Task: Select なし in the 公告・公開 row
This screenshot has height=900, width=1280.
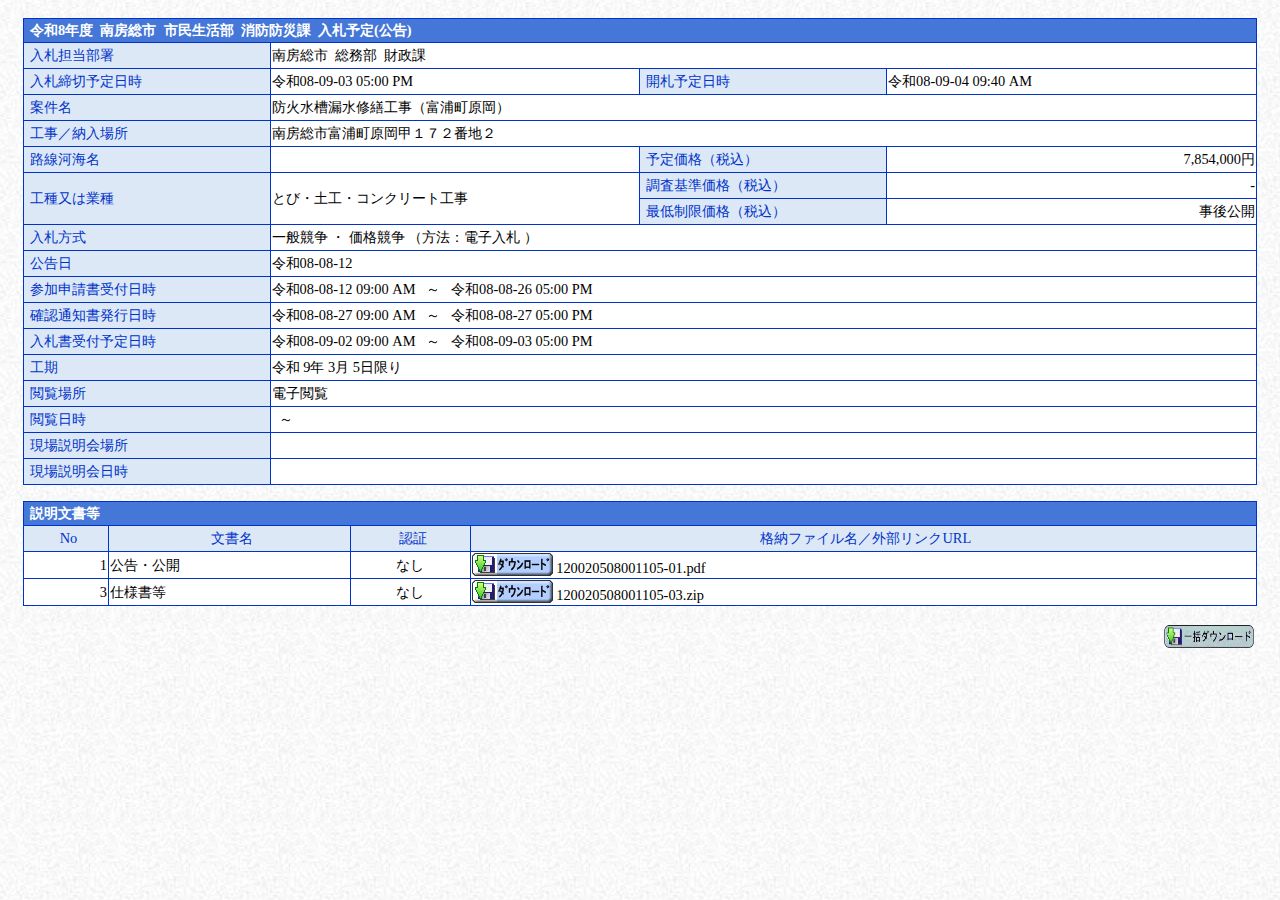Action: (410, 566)
